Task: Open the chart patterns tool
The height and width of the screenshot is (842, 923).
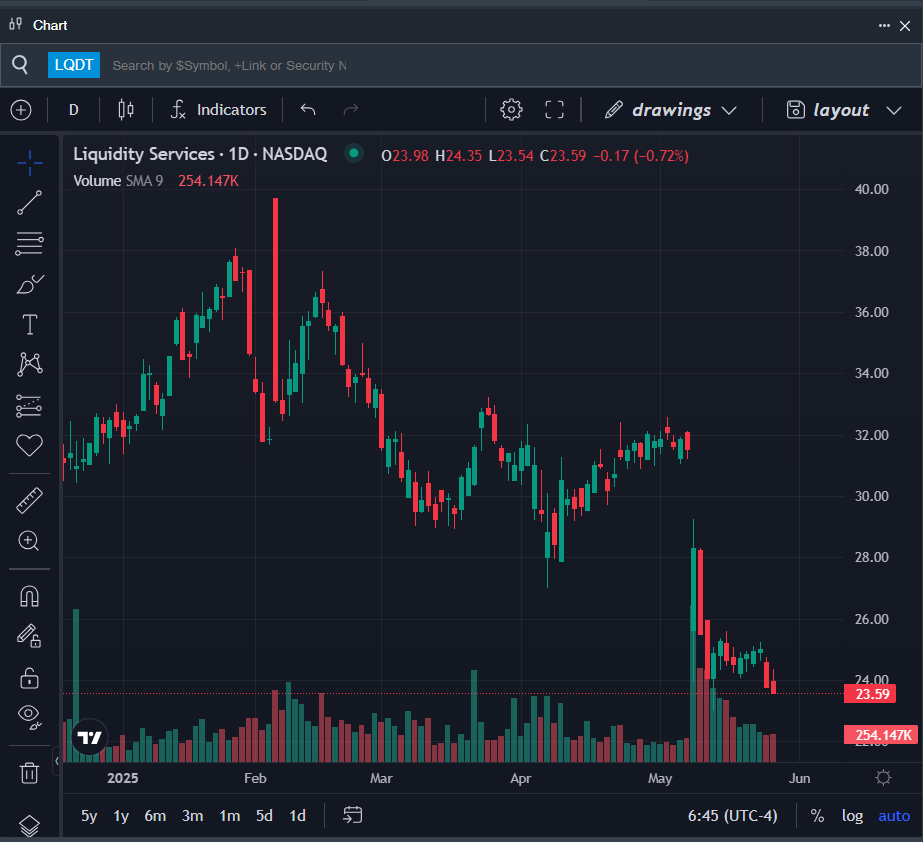Action: tap(29, 364)
